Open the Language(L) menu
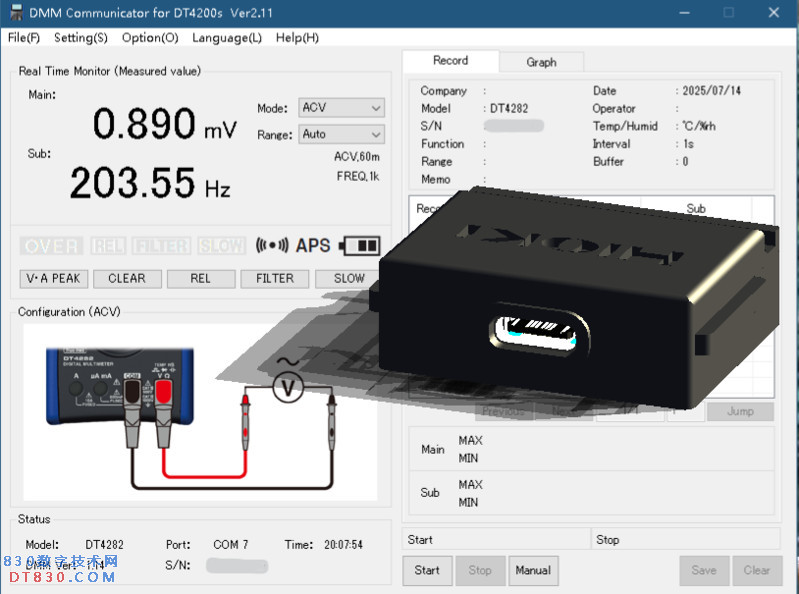The height and width of the screenshot is (594, 799). tap(226, 38)
